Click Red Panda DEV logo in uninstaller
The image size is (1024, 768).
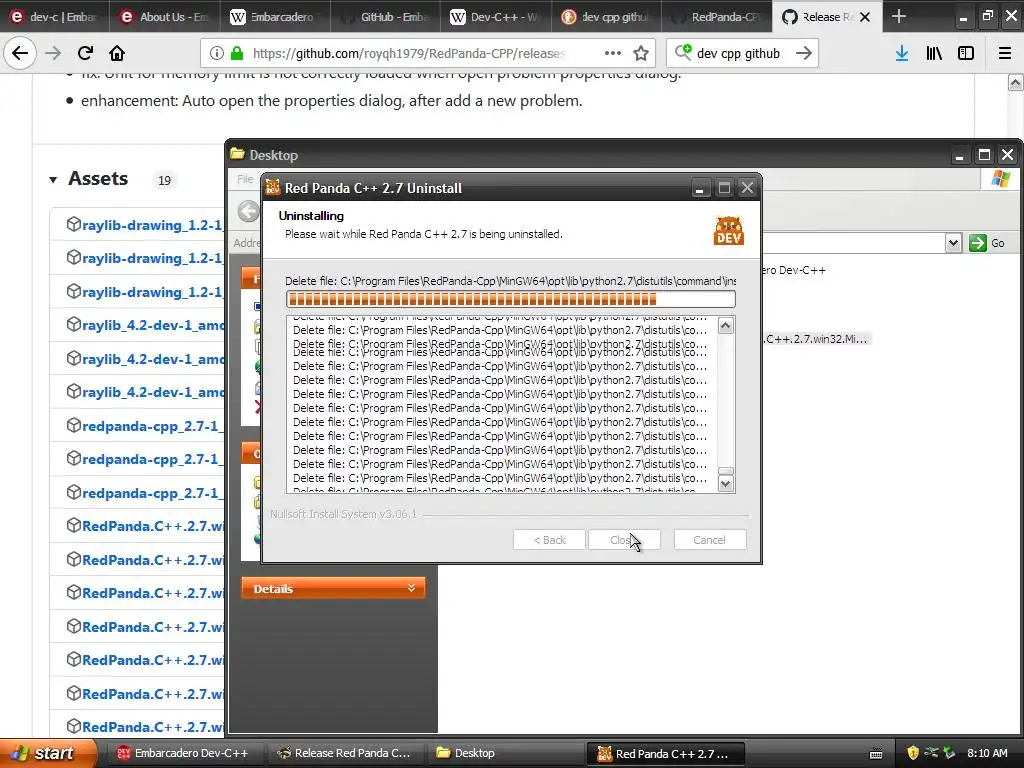click(x=729, y=231)
